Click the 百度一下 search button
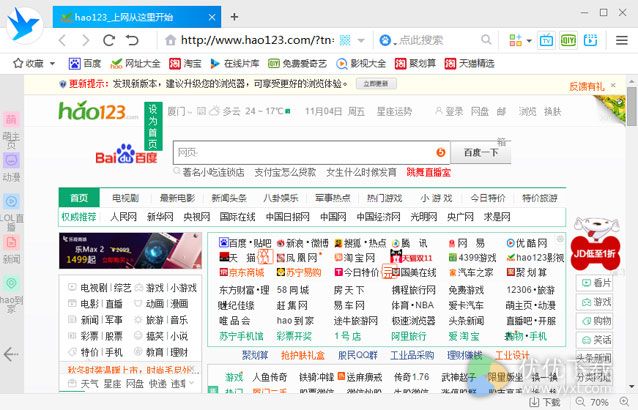 point(481,153)
